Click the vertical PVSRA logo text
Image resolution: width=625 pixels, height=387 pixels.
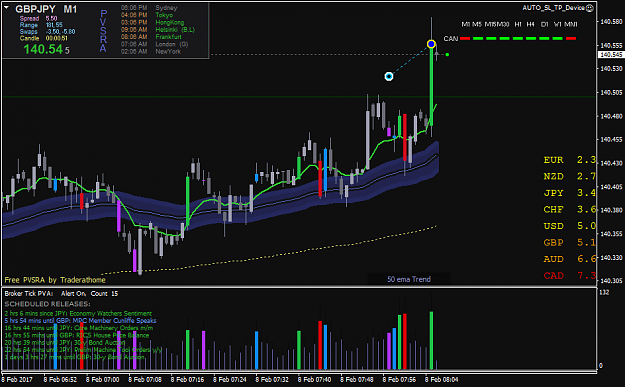tap(103, 31)
